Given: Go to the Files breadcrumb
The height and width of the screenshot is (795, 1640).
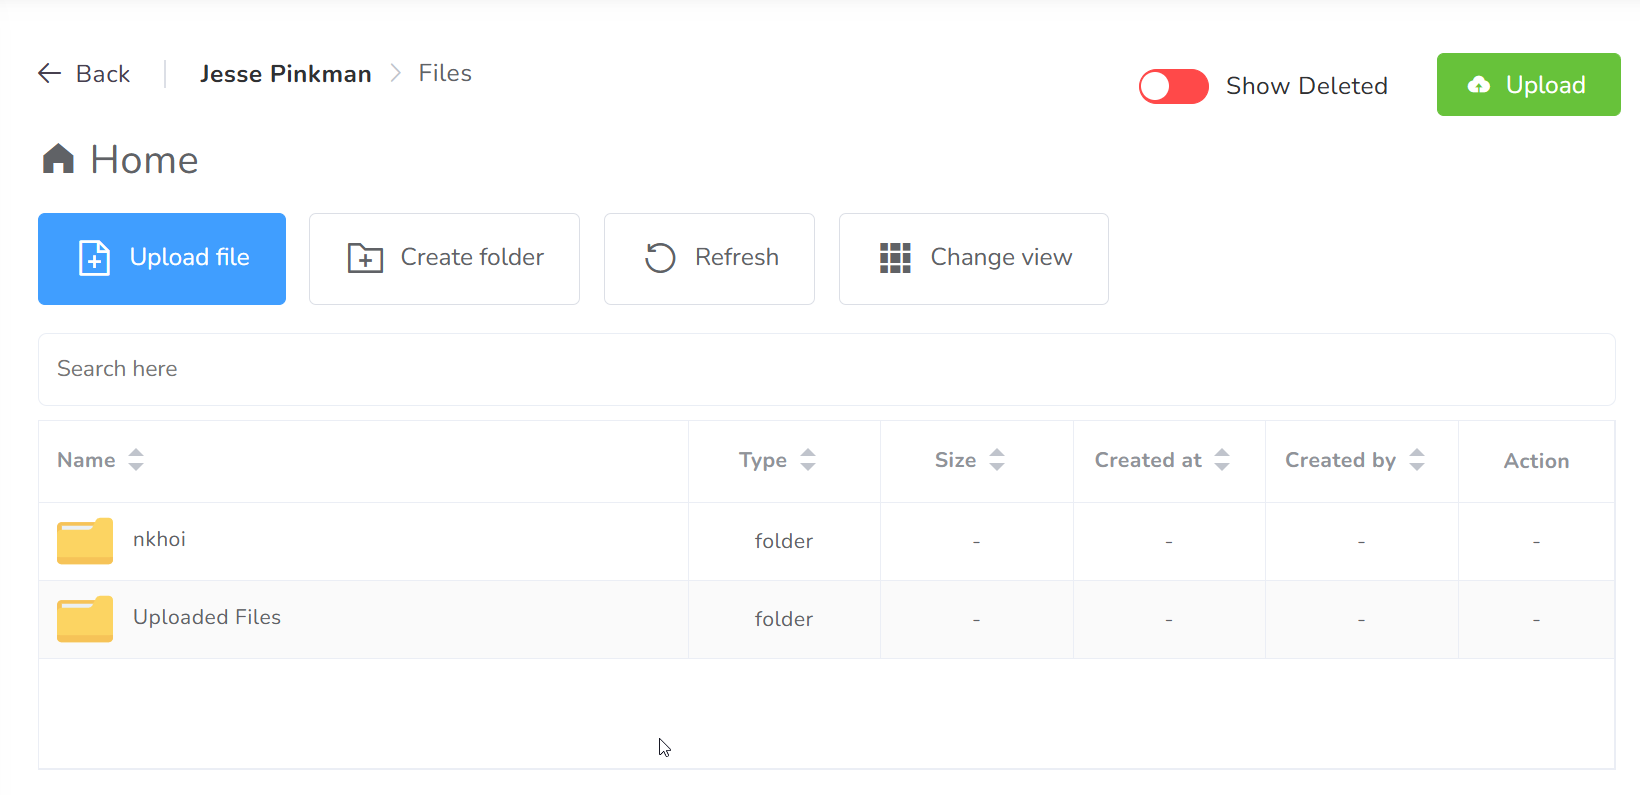Looking at the screenshot, I should [445, 73].
